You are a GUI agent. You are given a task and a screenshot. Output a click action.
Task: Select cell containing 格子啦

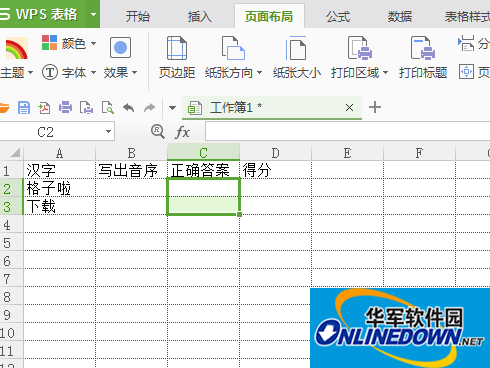pos(60,188)
